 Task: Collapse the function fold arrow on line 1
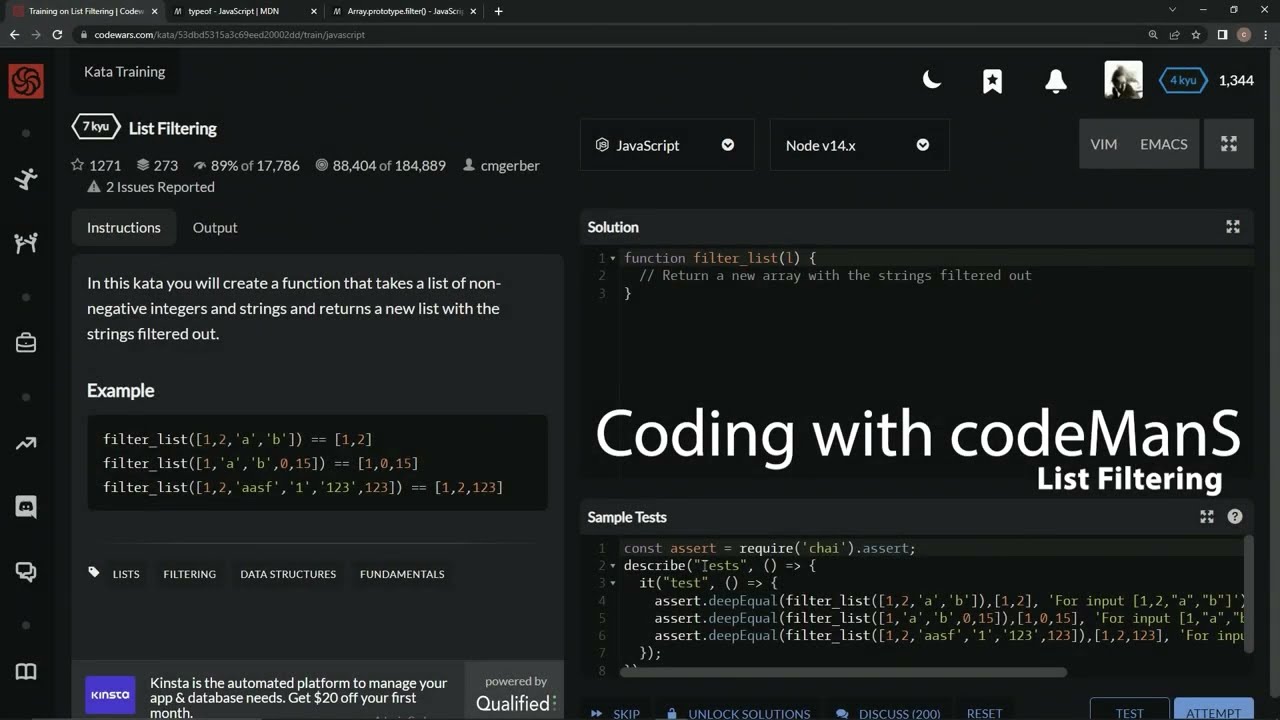point(613,258)
